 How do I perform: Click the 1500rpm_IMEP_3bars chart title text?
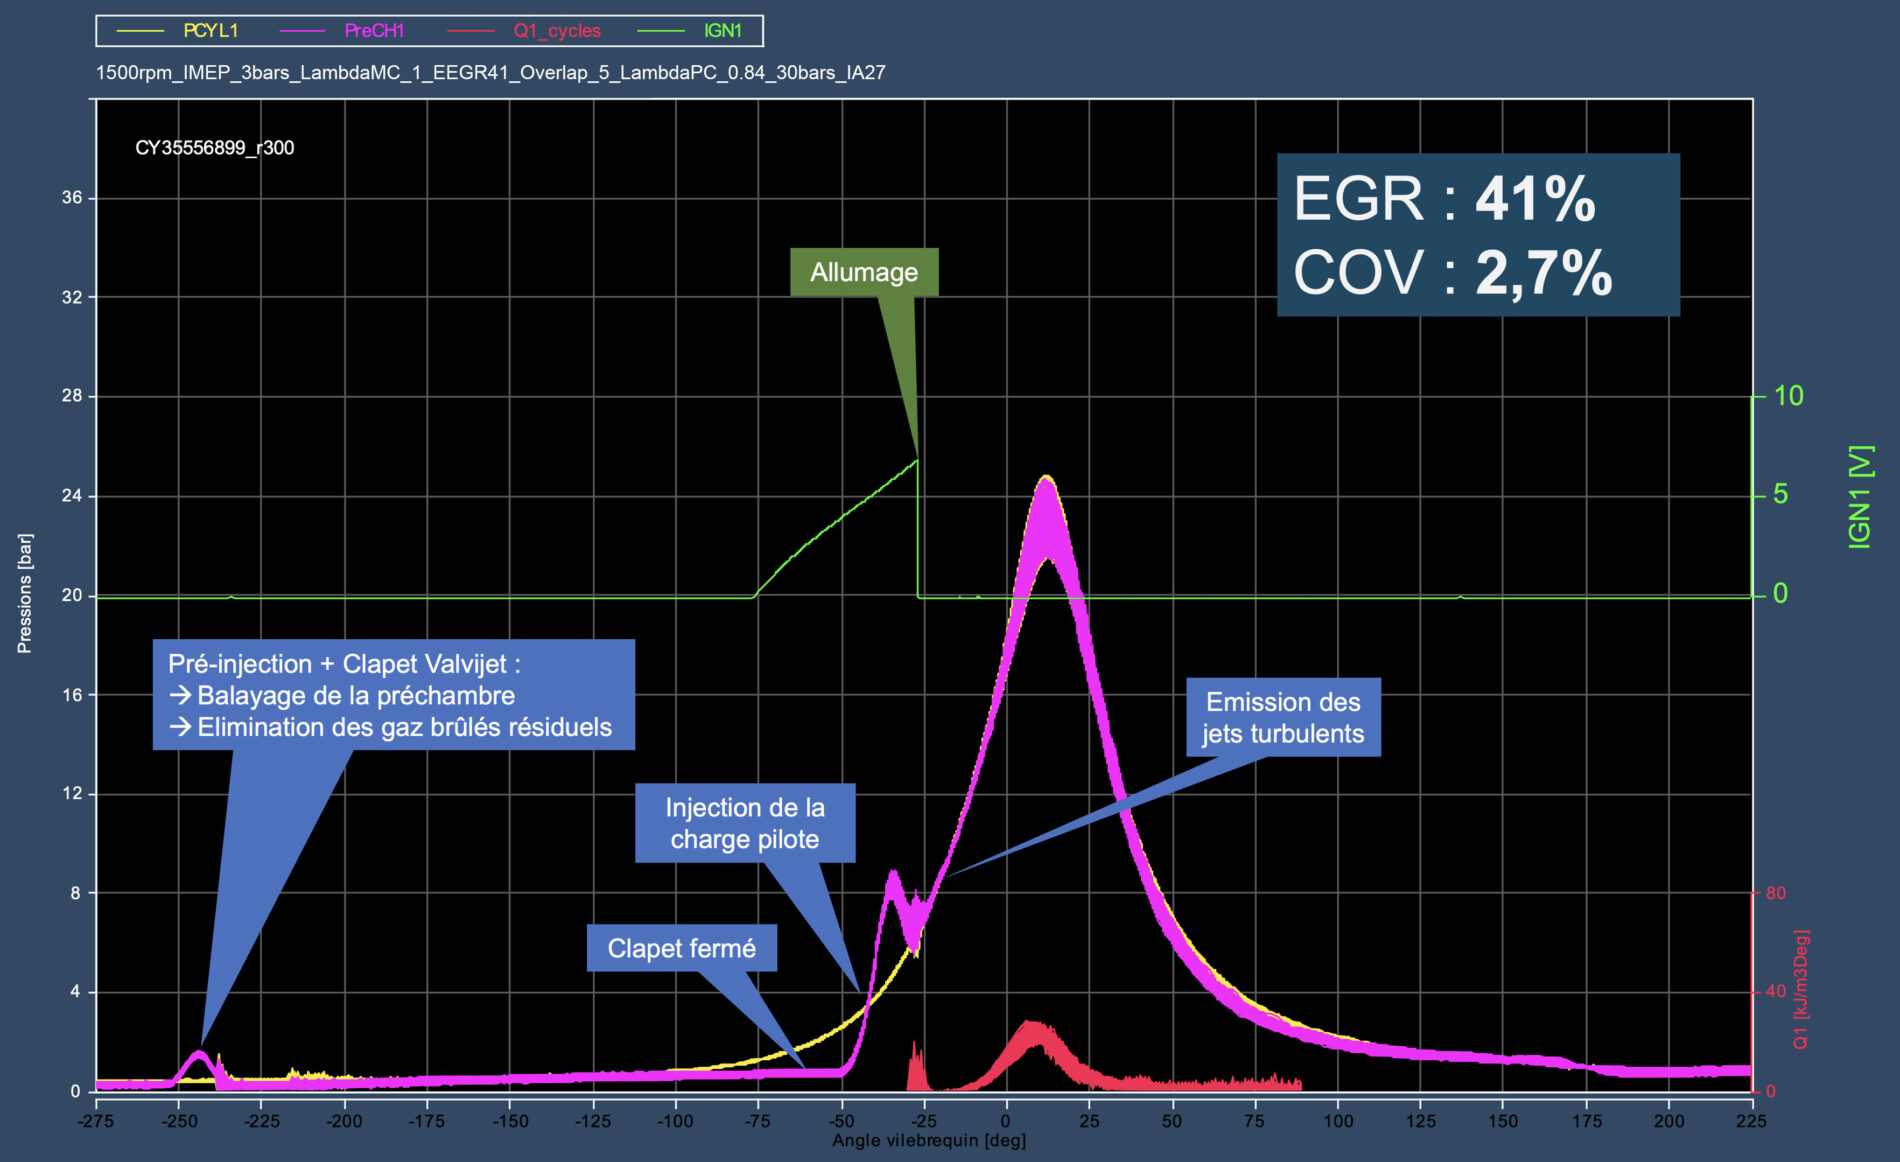490,73
